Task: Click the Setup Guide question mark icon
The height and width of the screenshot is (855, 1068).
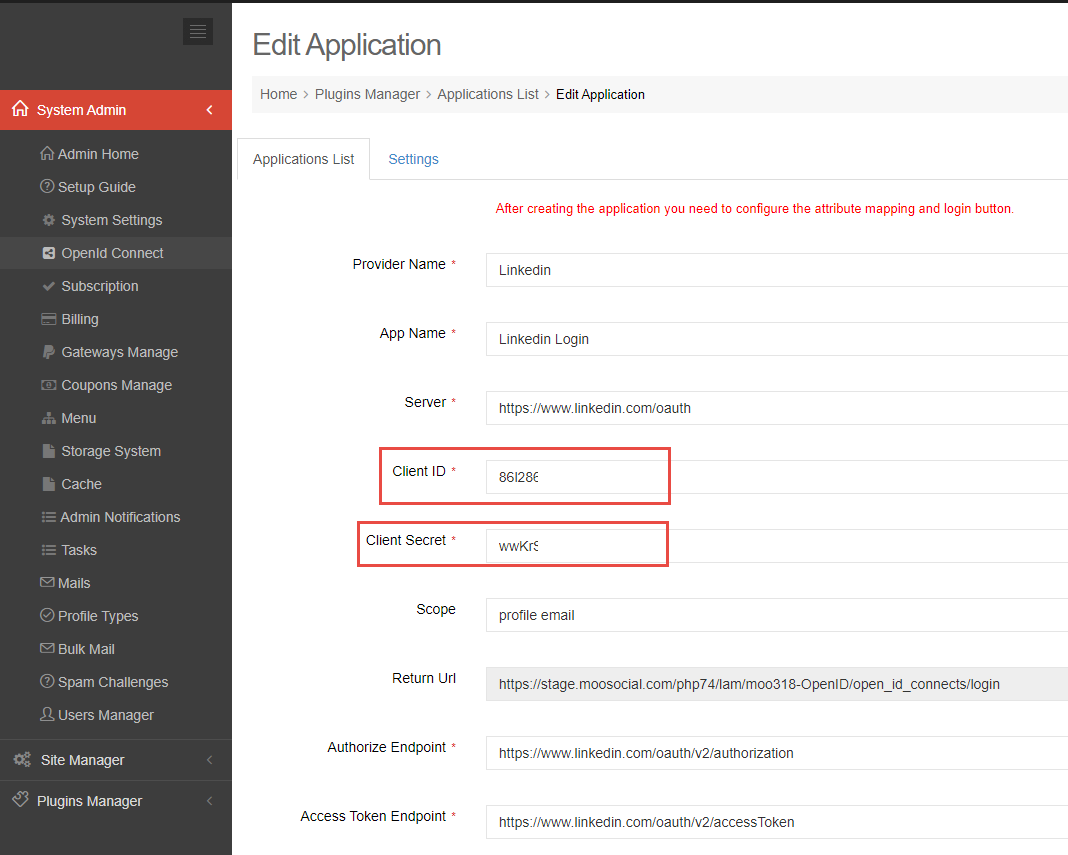Action: coord(47,186)
